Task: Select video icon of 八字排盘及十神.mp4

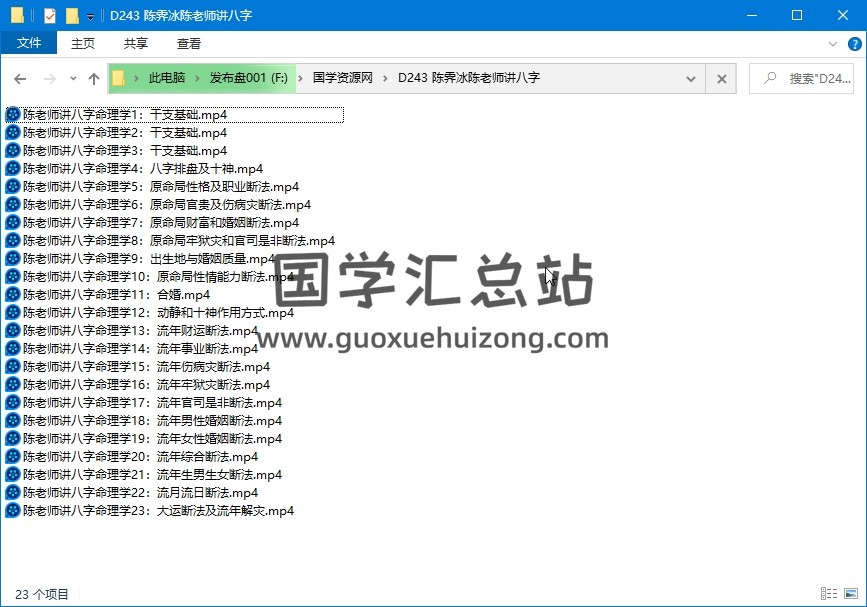Action: 13,169
